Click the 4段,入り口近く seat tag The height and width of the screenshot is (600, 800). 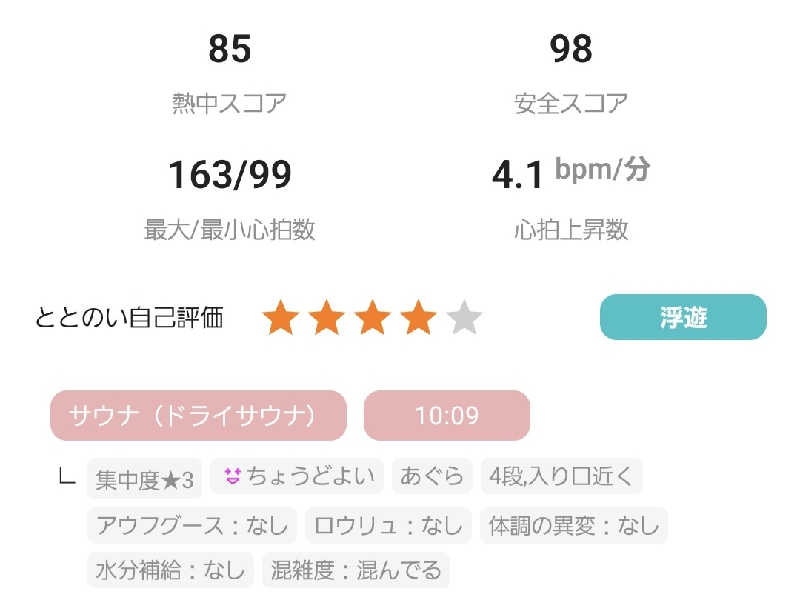pyautogui.click(x=560, y=476)
